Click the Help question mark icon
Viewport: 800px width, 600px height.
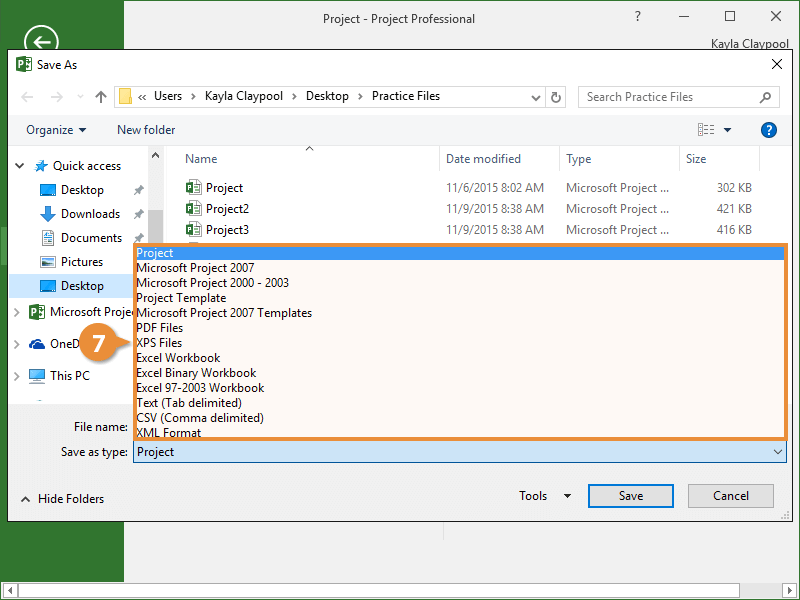tap(769, 130)
